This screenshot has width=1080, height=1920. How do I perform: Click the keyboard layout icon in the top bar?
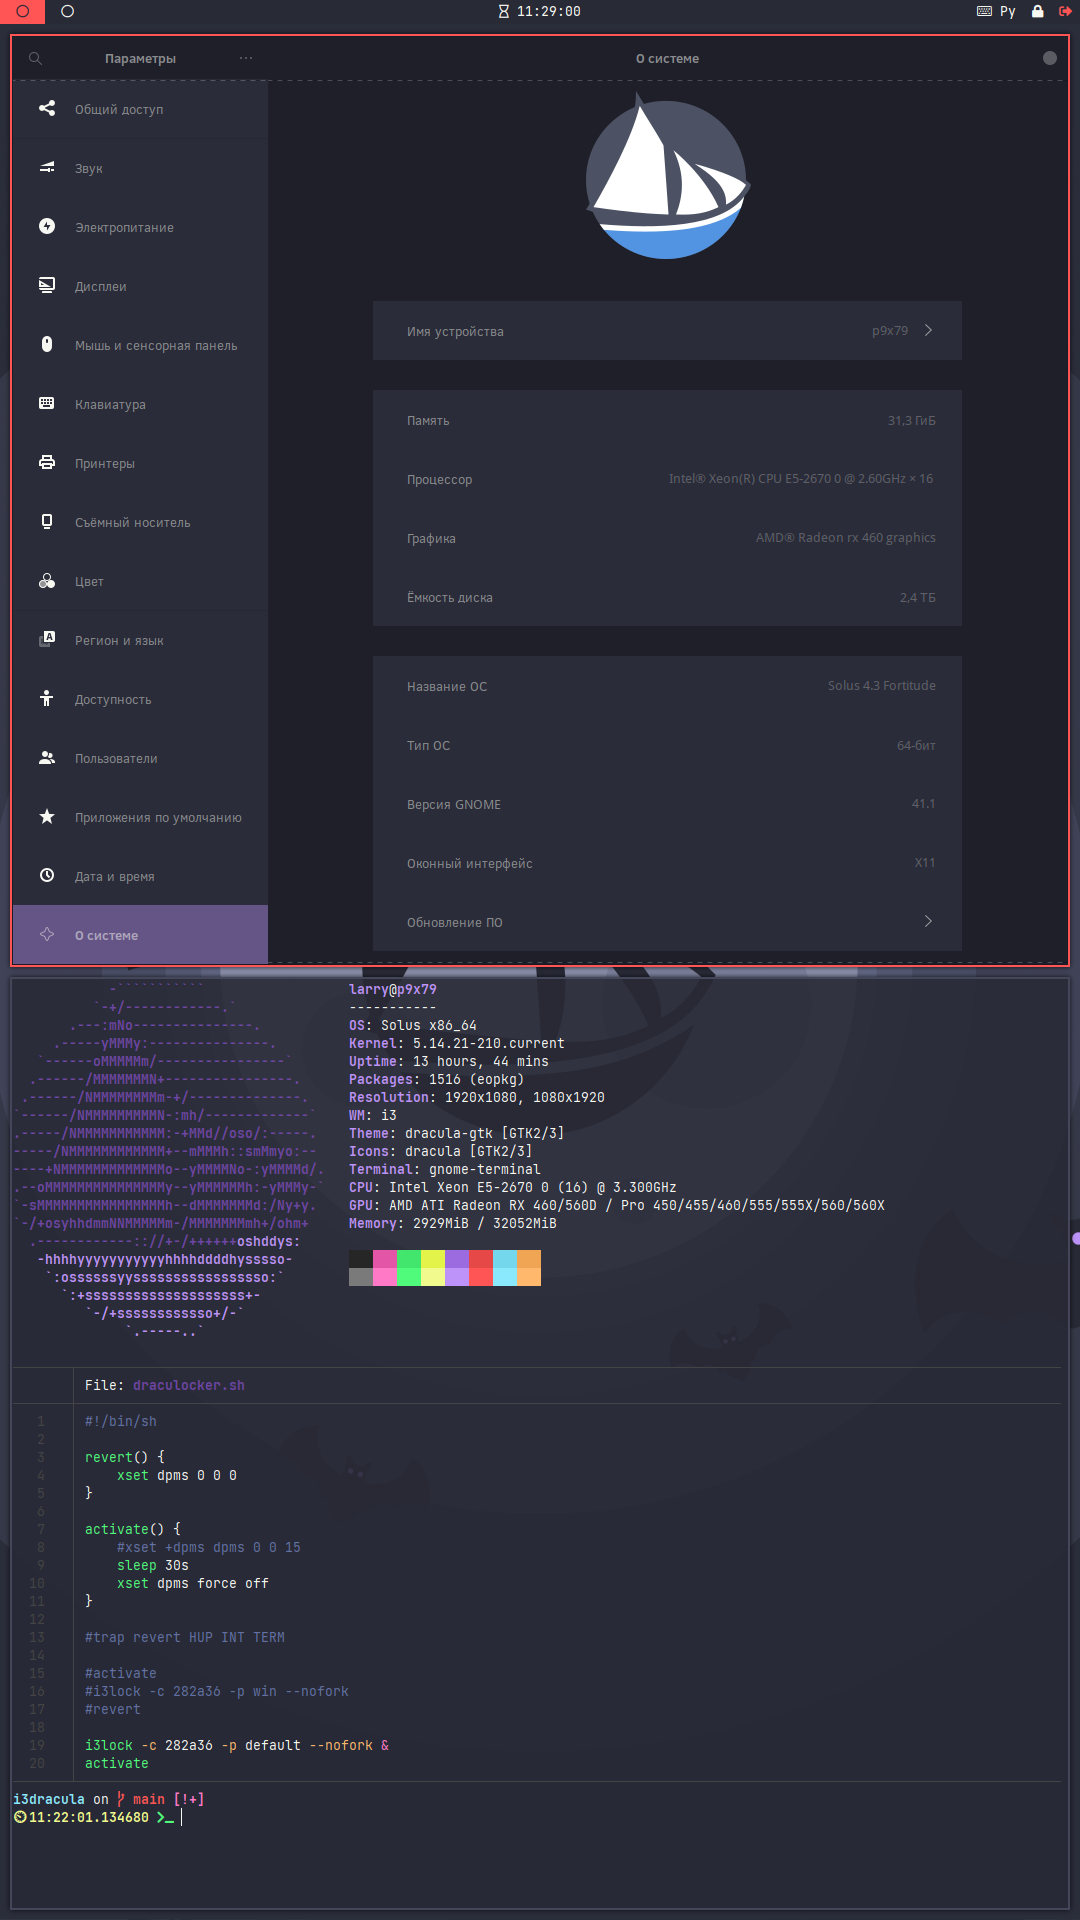(x=984, y=12)
